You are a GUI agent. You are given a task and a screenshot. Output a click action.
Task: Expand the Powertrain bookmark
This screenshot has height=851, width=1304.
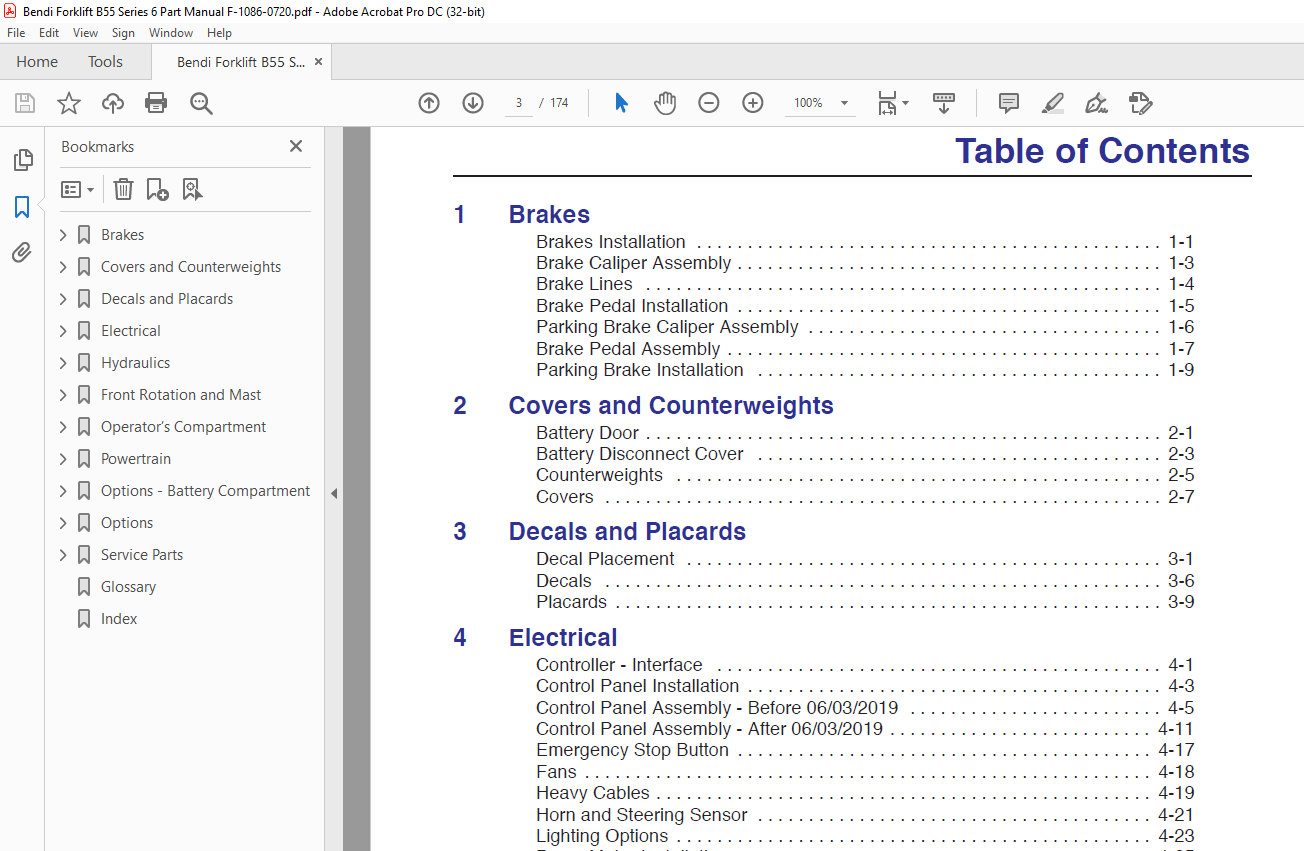coord(63,459)
